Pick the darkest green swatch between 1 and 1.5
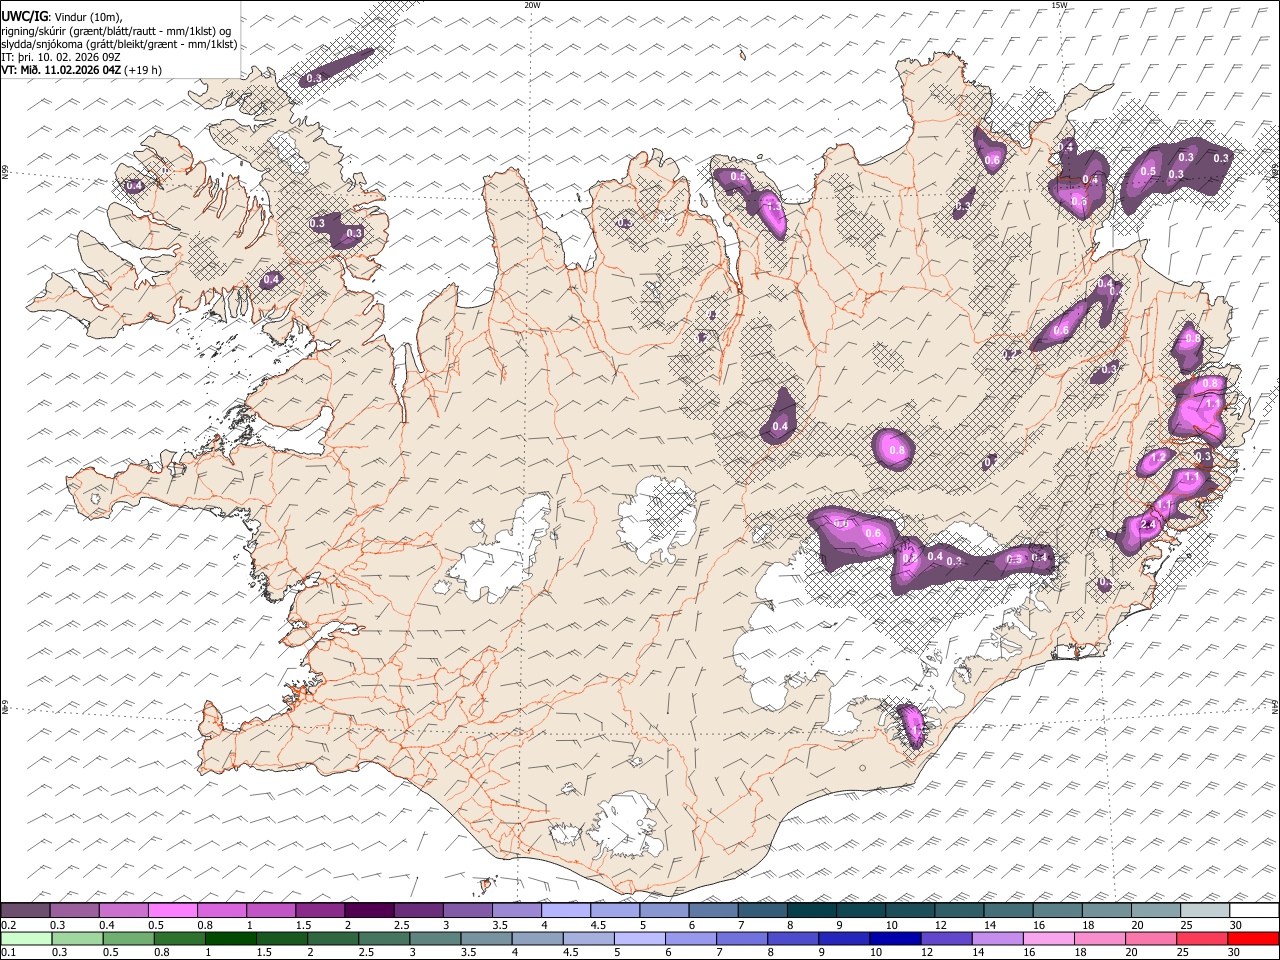 (231, 938)
